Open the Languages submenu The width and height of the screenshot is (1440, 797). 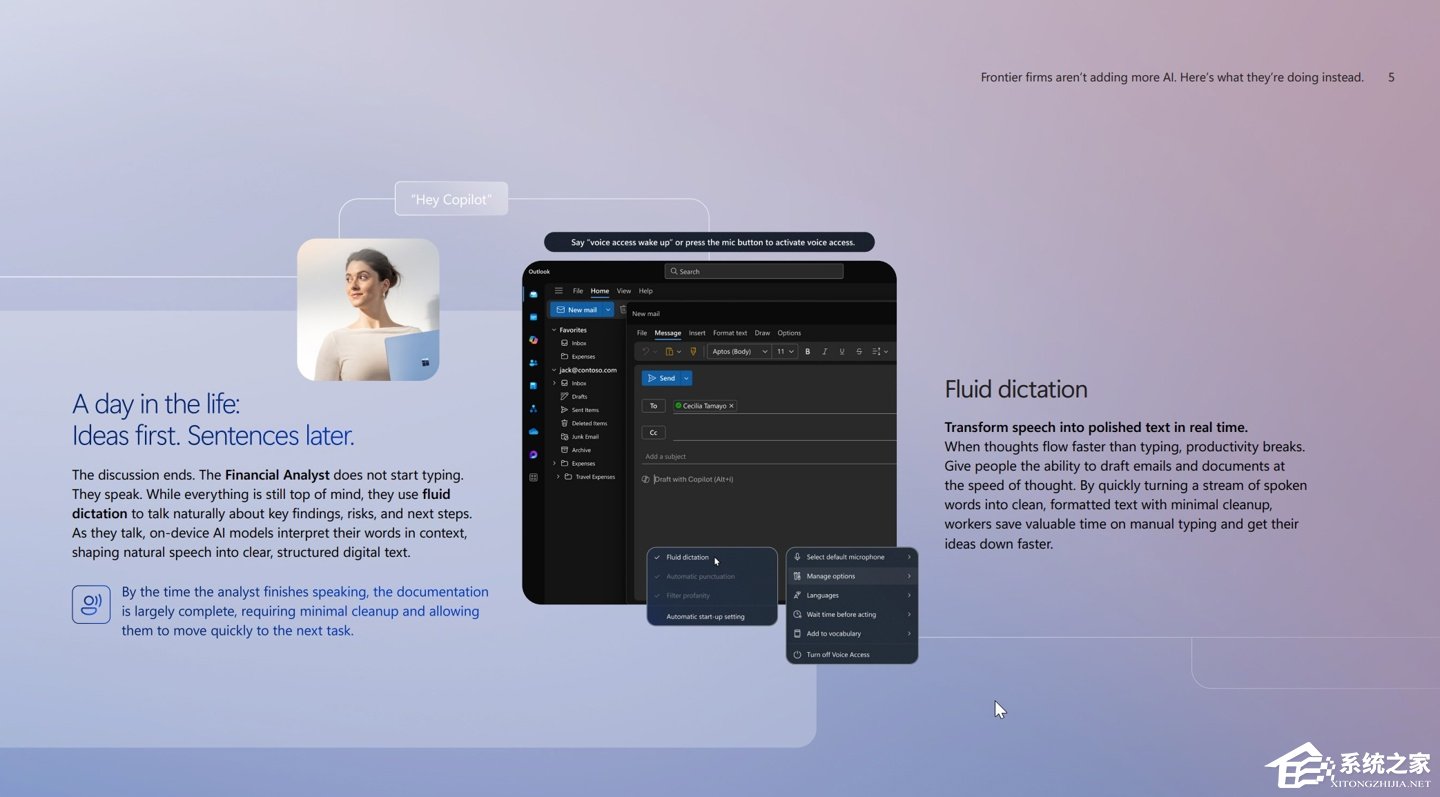(852, 595)
